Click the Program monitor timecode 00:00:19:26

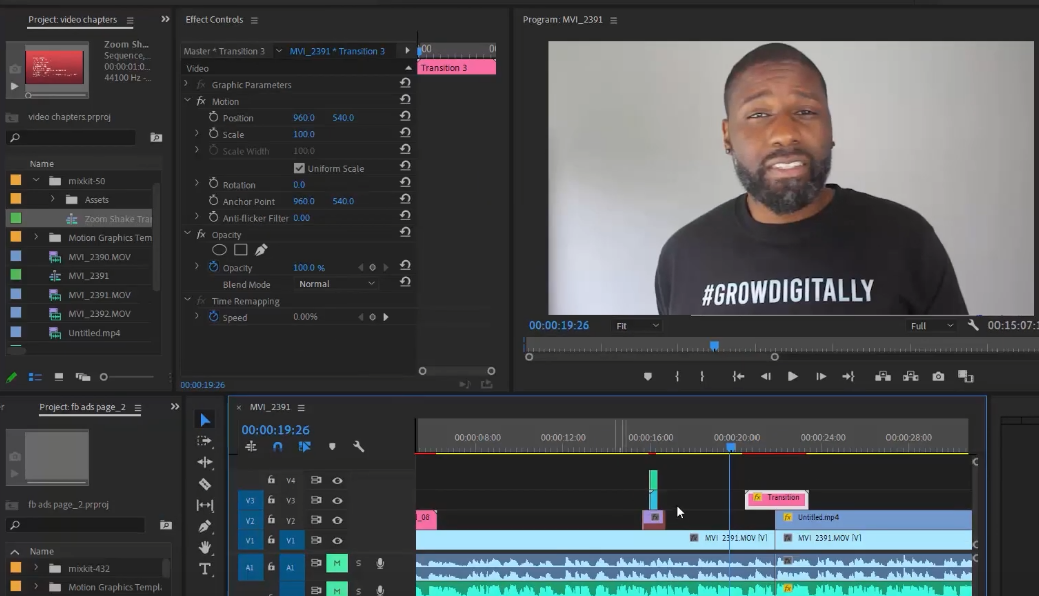[x=559, y=325]
